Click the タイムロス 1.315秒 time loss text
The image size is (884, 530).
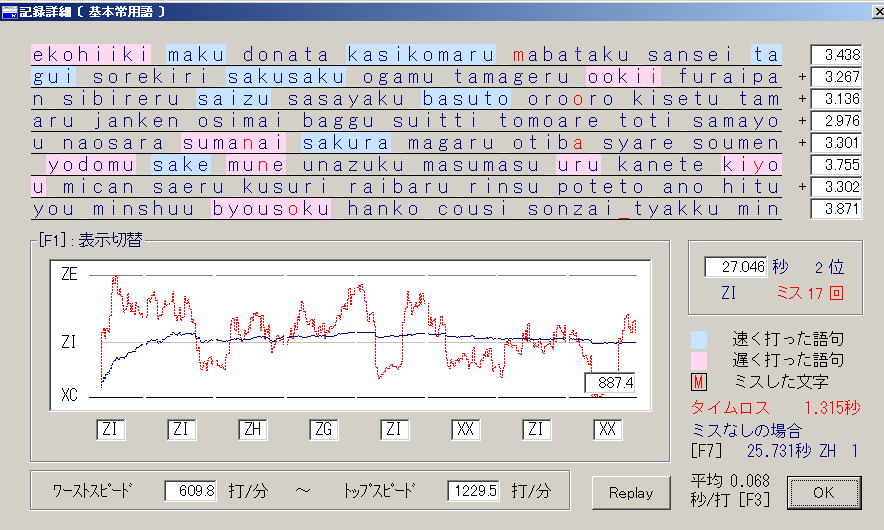click(775, 408)
